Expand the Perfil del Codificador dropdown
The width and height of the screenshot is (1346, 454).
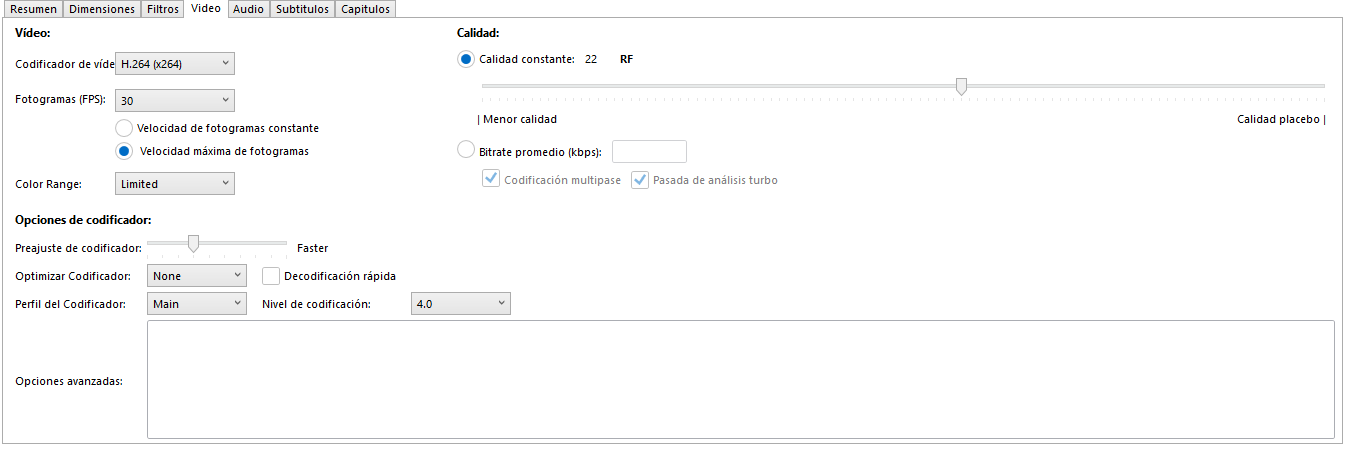click(x=196, y=304)
